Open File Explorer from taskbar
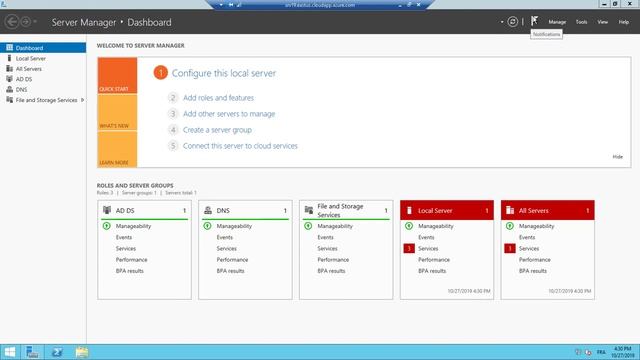This screenshot has width=640, height=360. click(x=82, y=352)
